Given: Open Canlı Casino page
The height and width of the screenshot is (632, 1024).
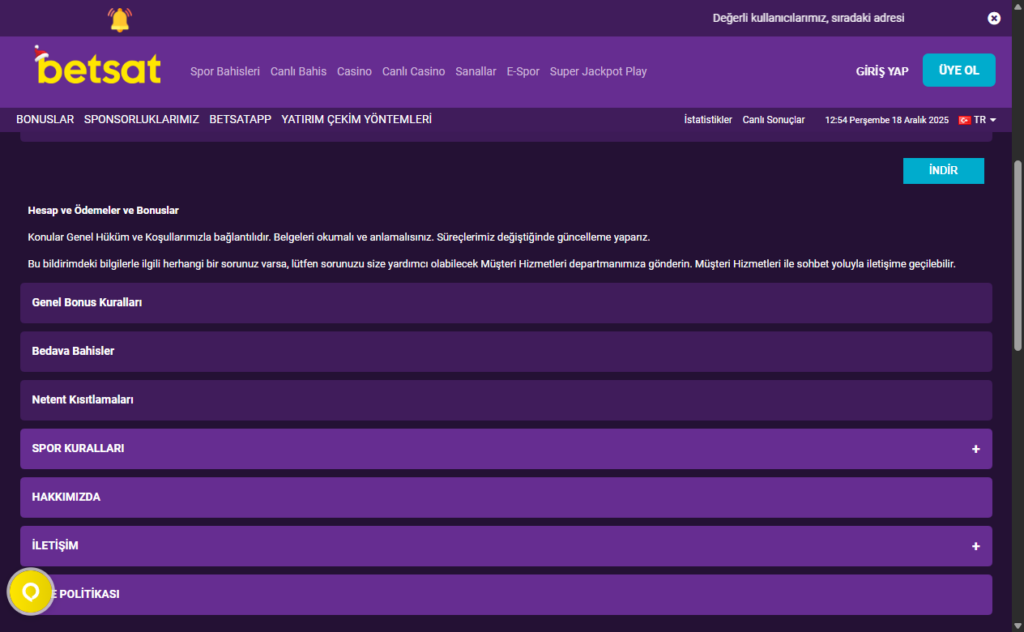Looking at the screenshot, I should [x=413, y=72].
